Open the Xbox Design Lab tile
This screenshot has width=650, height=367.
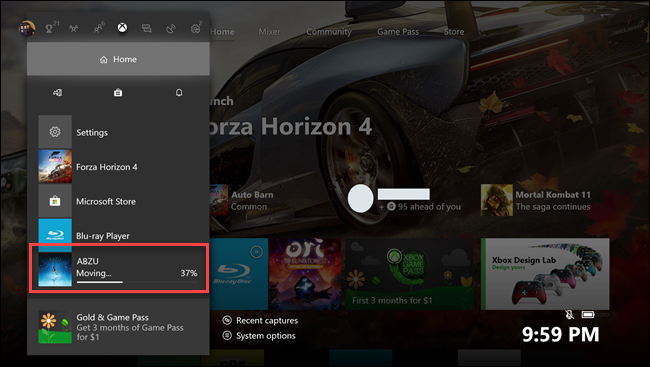coord(545,274)
